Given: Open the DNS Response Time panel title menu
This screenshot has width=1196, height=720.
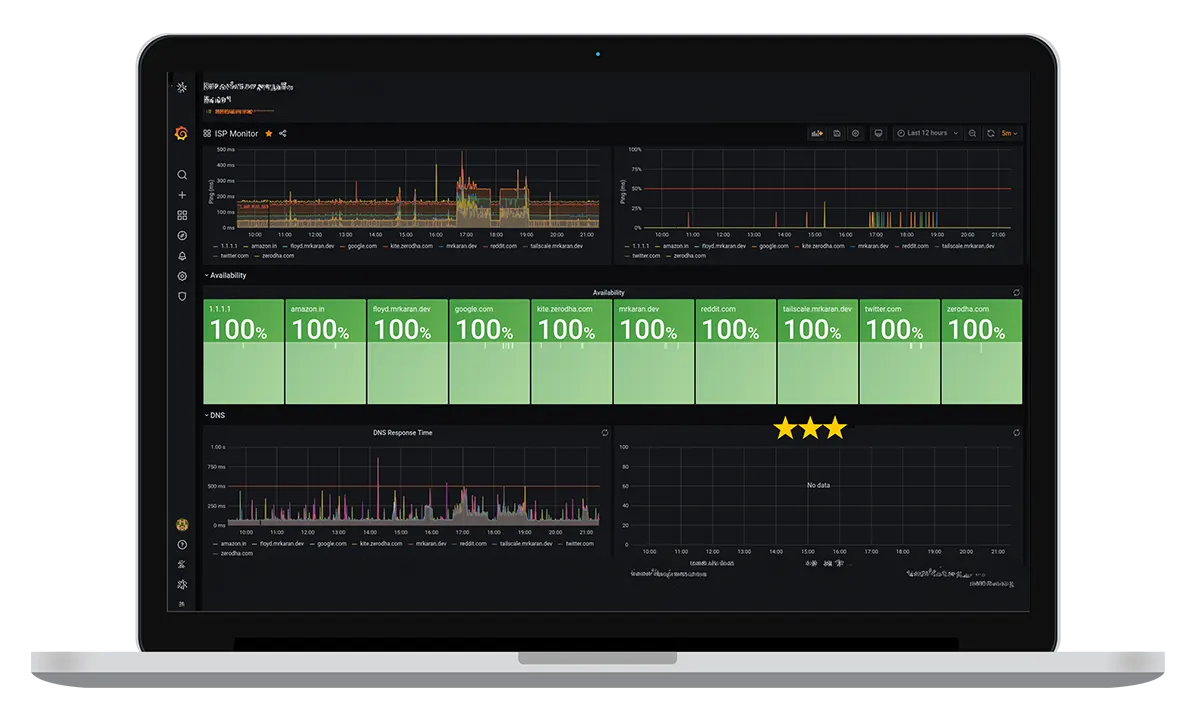Looking at the screenshot, I should [403, 433].
